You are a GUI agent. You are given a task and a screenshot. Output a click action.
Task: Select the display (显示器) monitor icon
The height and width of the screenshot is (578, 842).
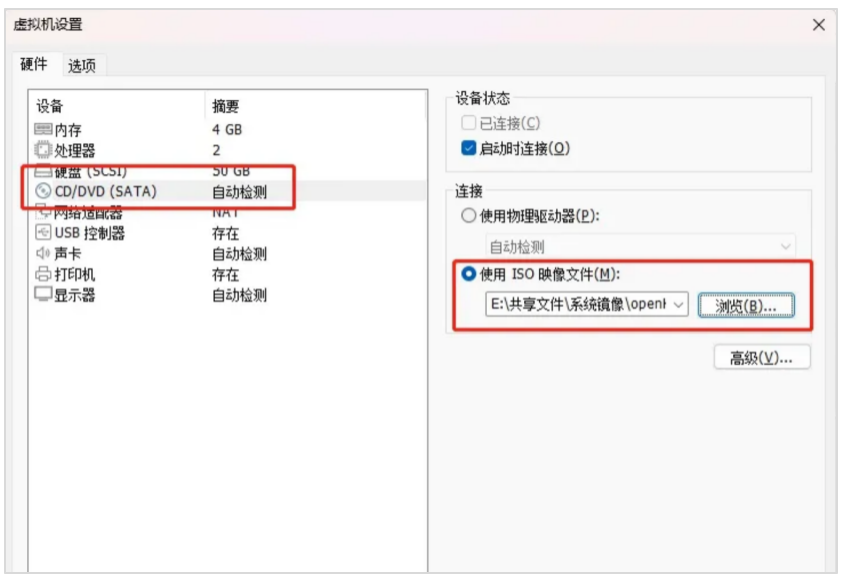pyautogui.click(x=43, y=295)
